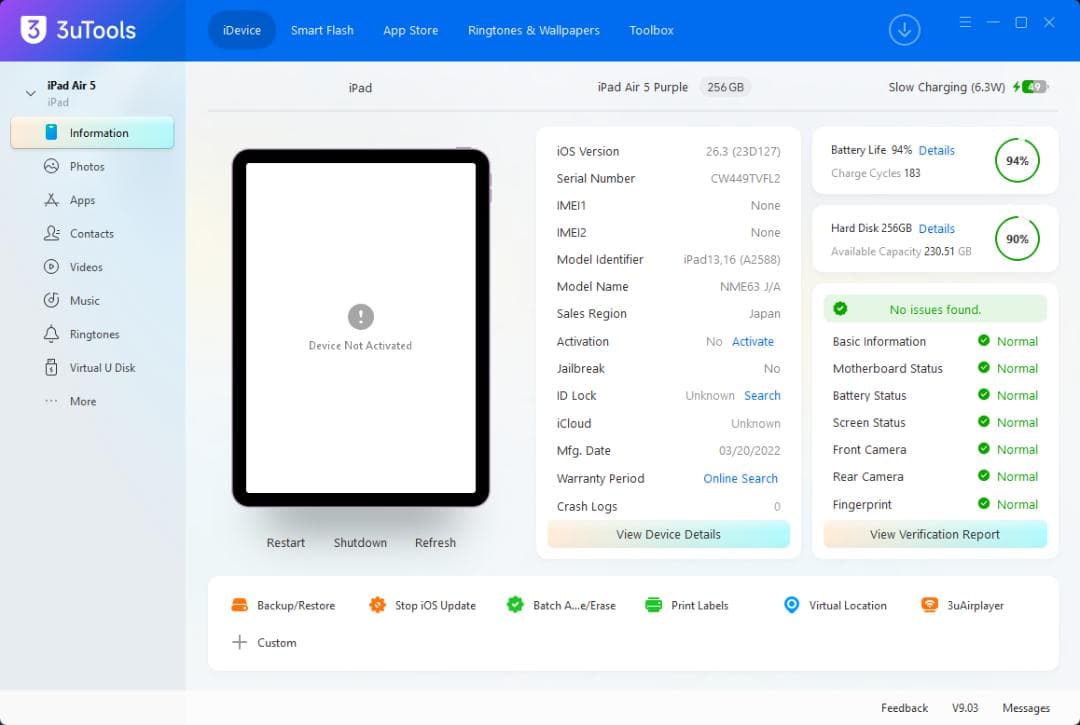Open the Virtual Location tool

pyautogui.click(x=791, y=605)
